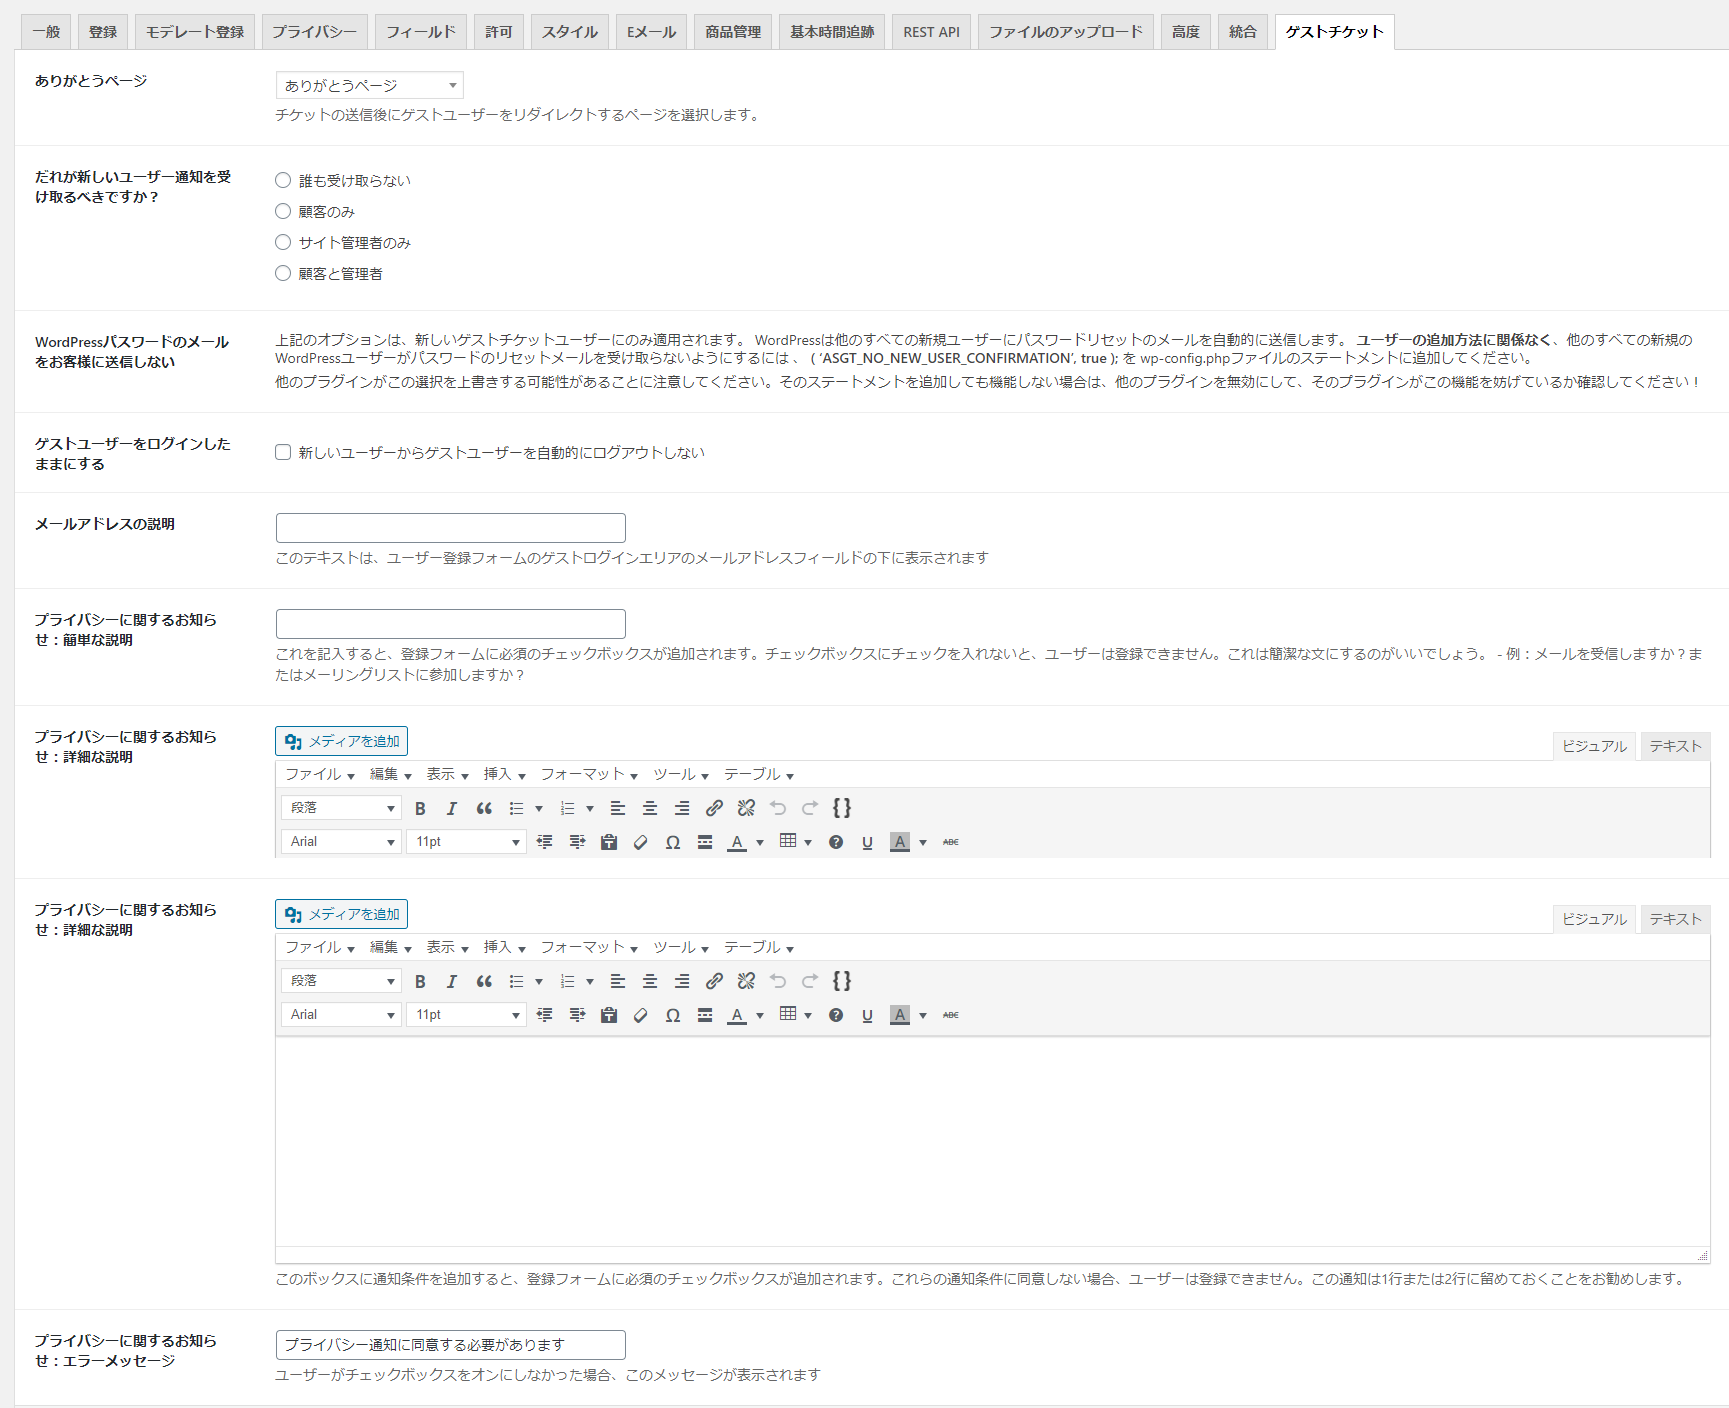
Task: Toggle italic in the lower editor toolbar
Action: tap(451, 981)
